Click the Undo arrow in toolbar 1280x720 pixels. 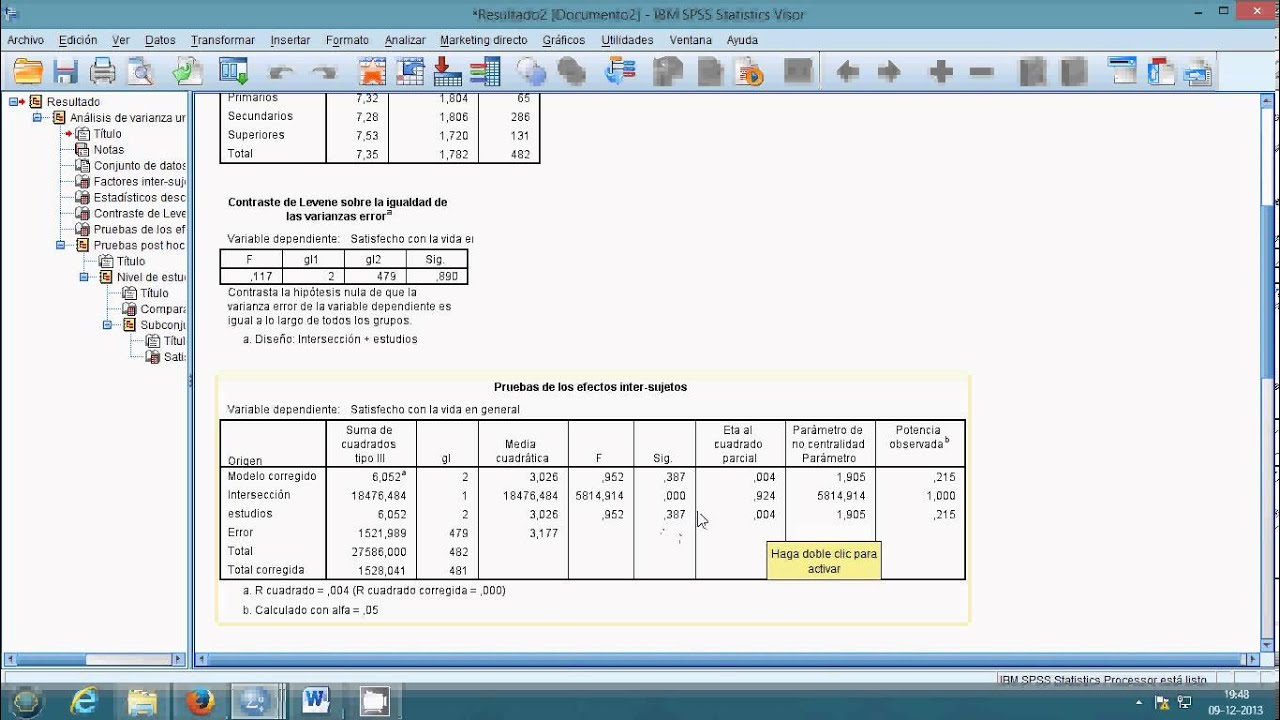[282, 72]
